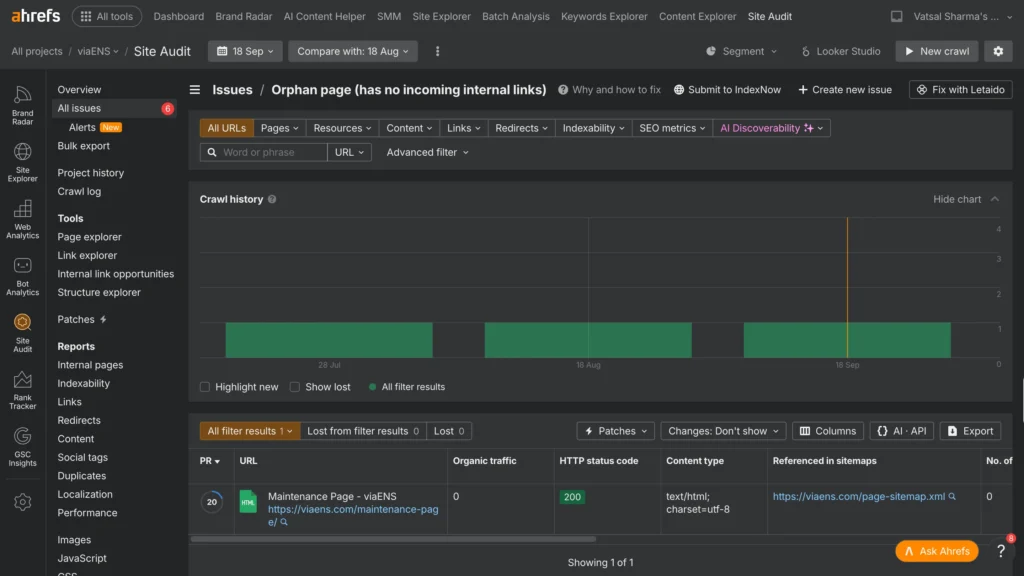Select the All URLs tab

pyautogui.click(x=227, y=128)
